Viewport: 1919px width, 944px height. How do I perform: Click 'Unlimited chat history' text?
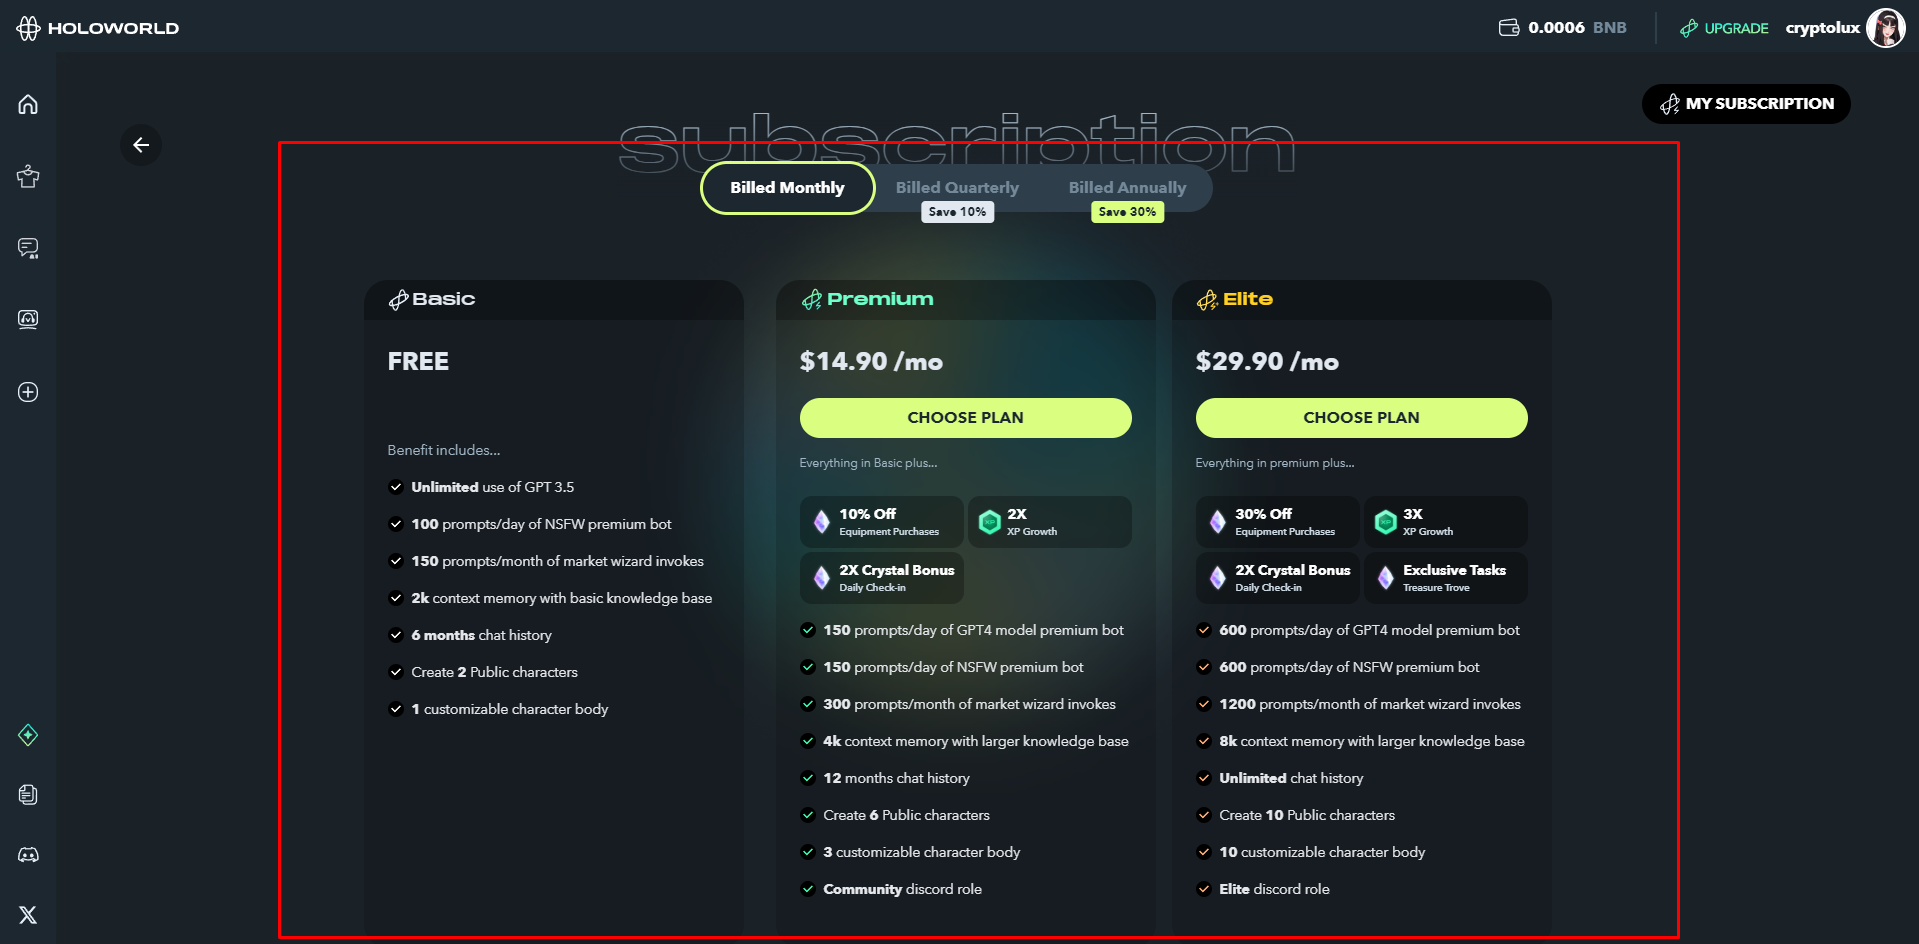[x=1291, y=778]
